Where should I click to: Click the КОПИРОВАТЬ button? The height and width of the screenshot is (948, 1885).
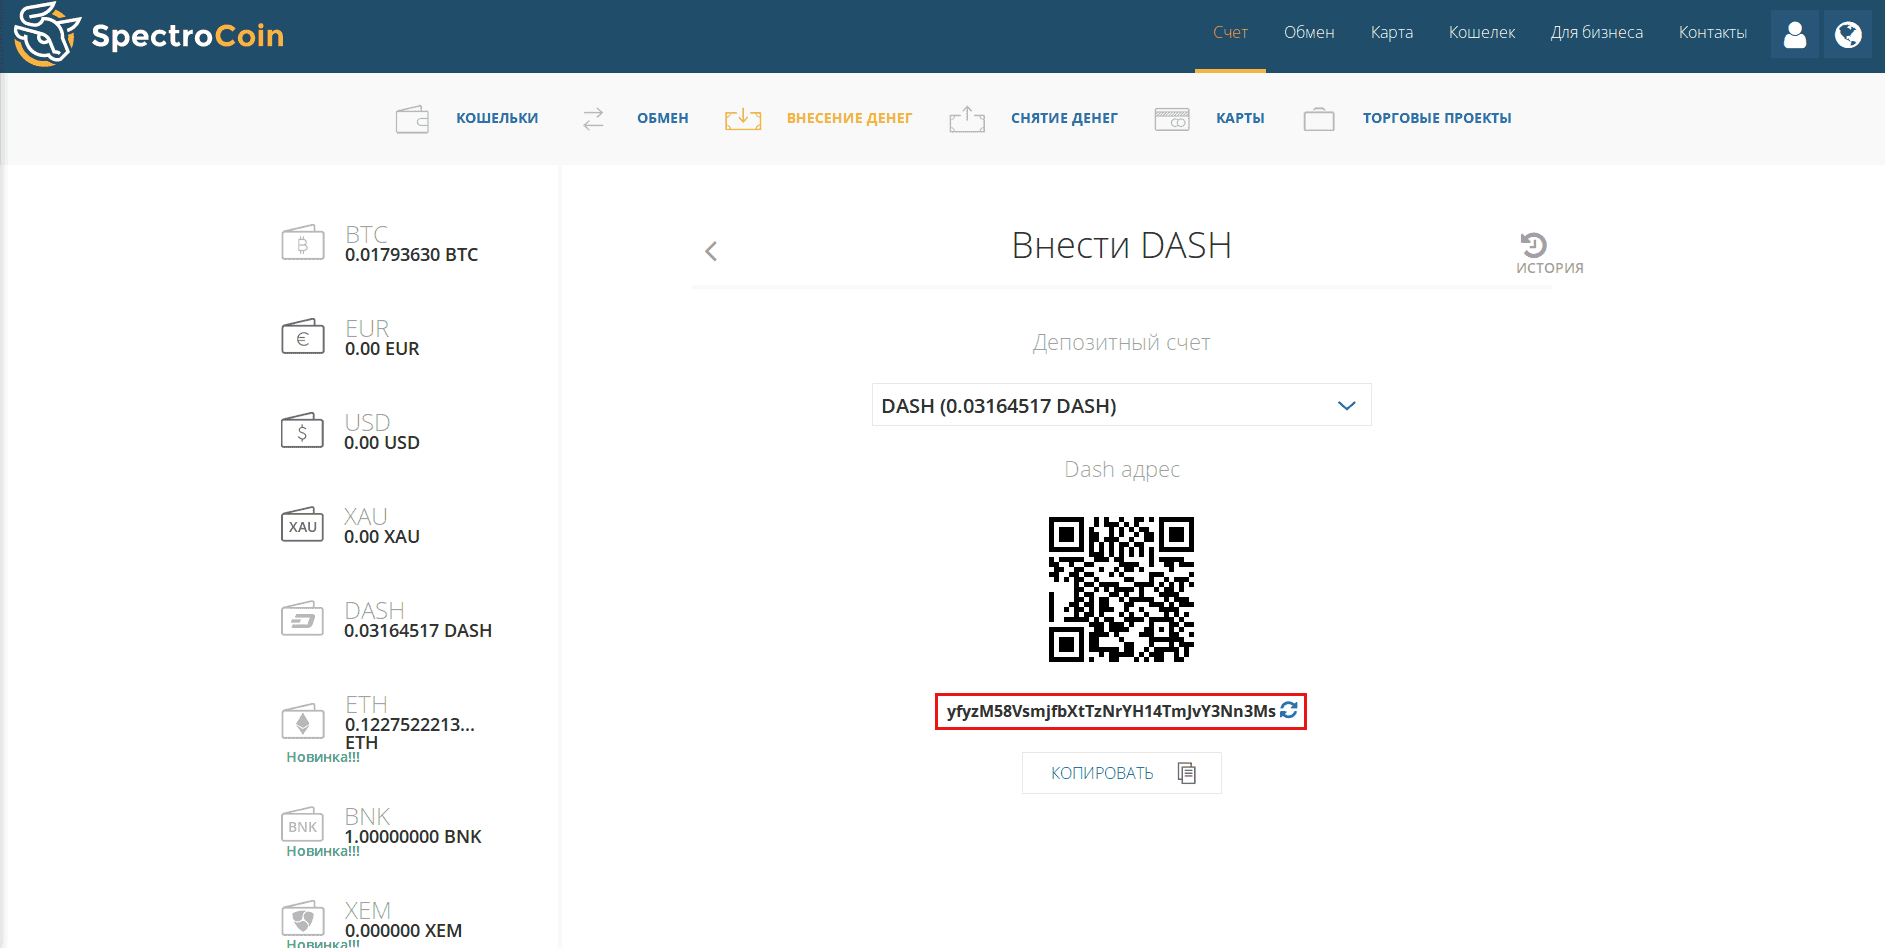1121,773
